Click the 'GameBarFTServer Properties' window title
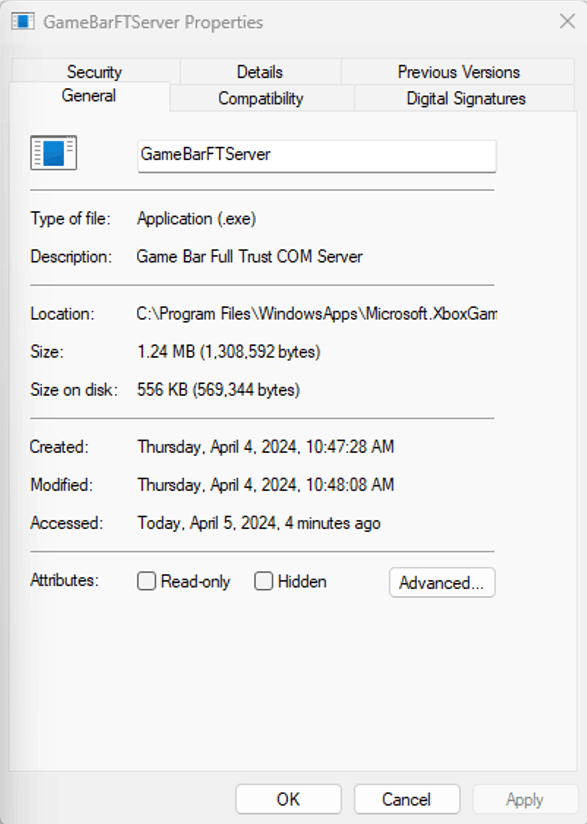This screenshot has width=587, height=824. 153,22
